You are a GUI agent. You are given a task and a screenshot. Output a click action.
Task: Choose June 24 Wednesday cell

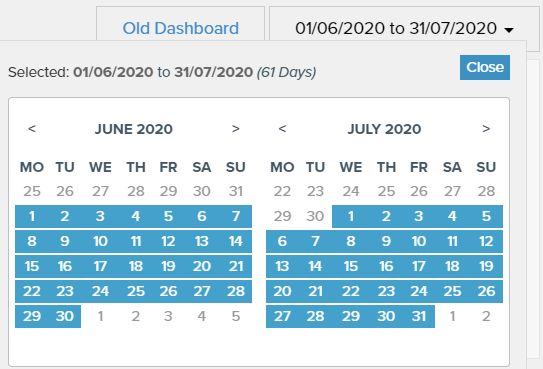(100, 291)
